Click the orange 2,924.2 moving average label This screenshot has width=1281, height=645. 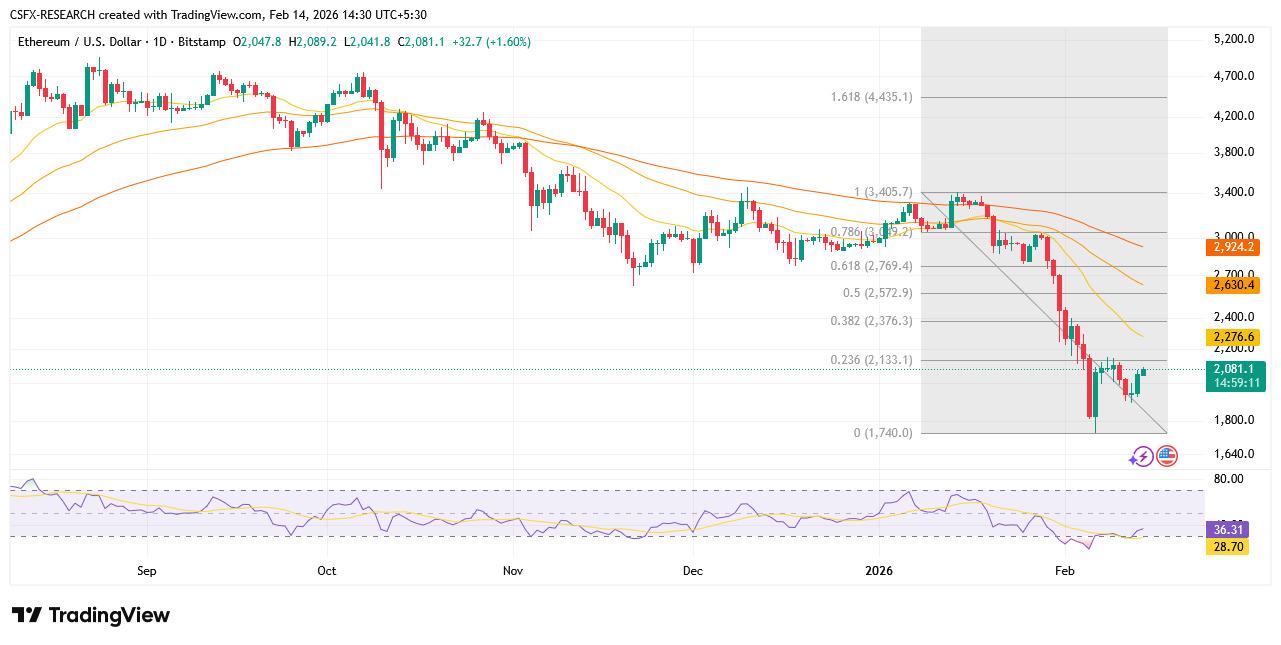pos(1234,246)
